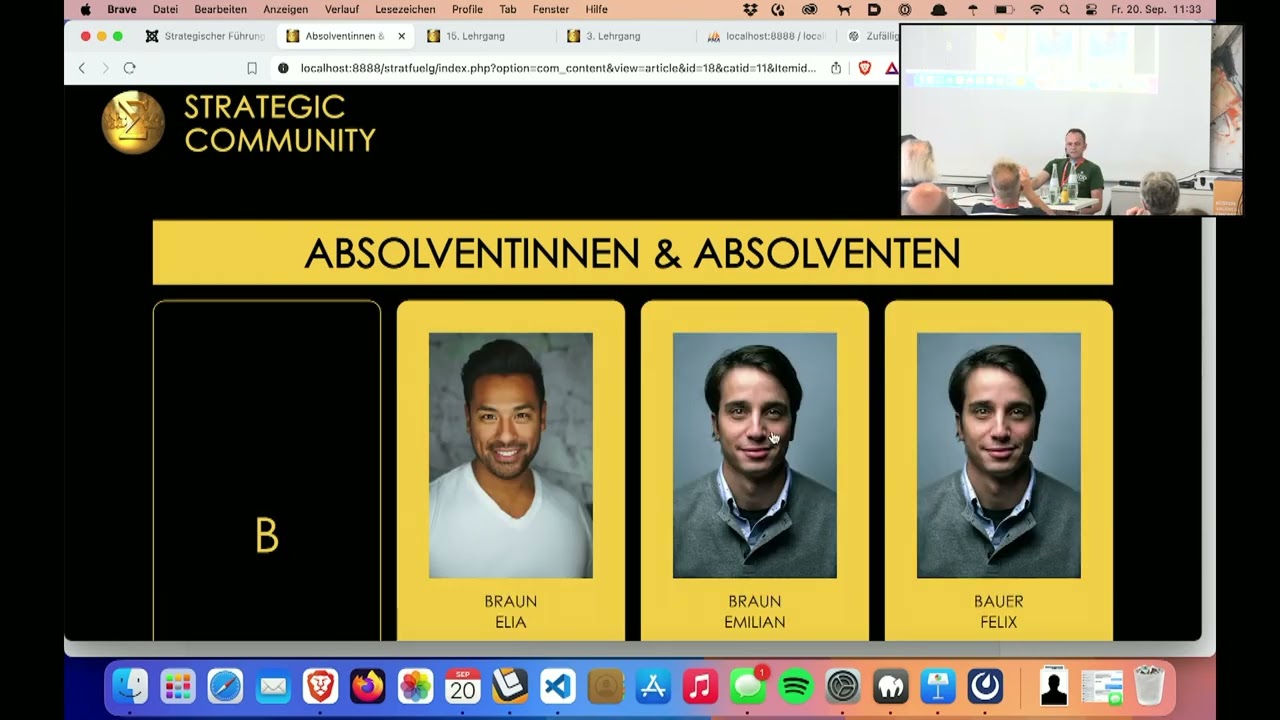Open the Trash in the Dock
This screenshot has height=720, width=1280.
(x=1150, y=687)
